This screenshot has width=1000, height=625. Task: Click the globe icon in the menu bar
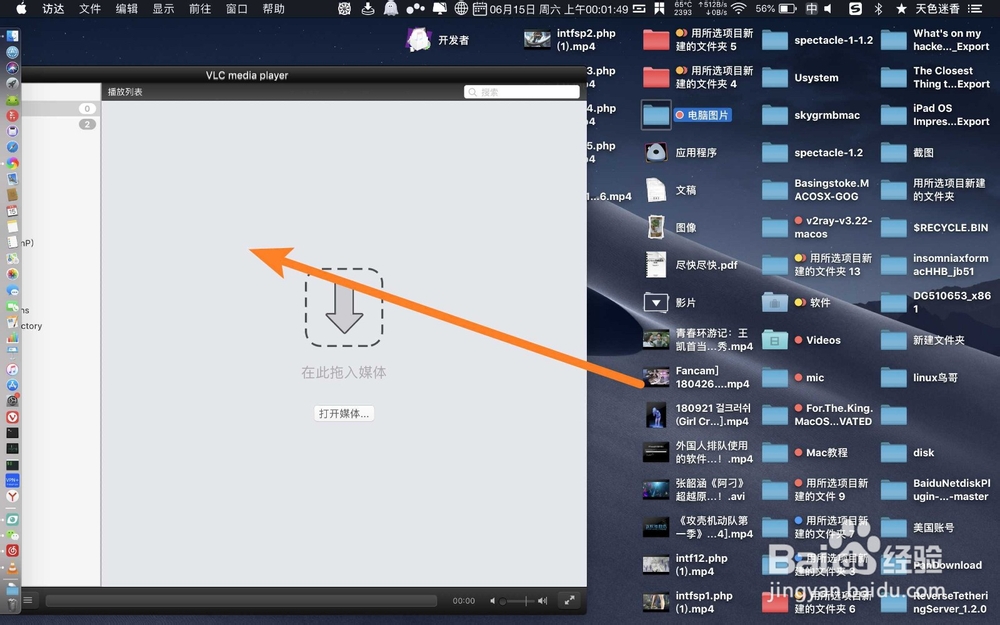coord(461,8)
